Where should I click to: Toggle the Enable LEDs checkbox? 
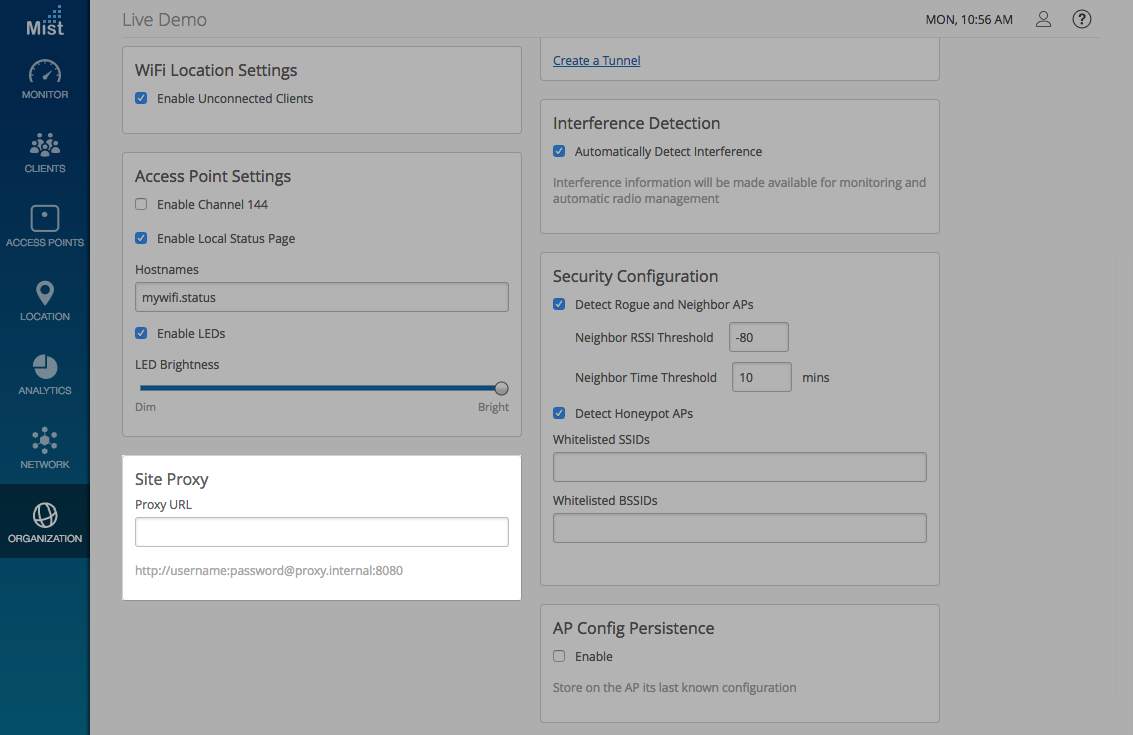click(x=141, y=333)
